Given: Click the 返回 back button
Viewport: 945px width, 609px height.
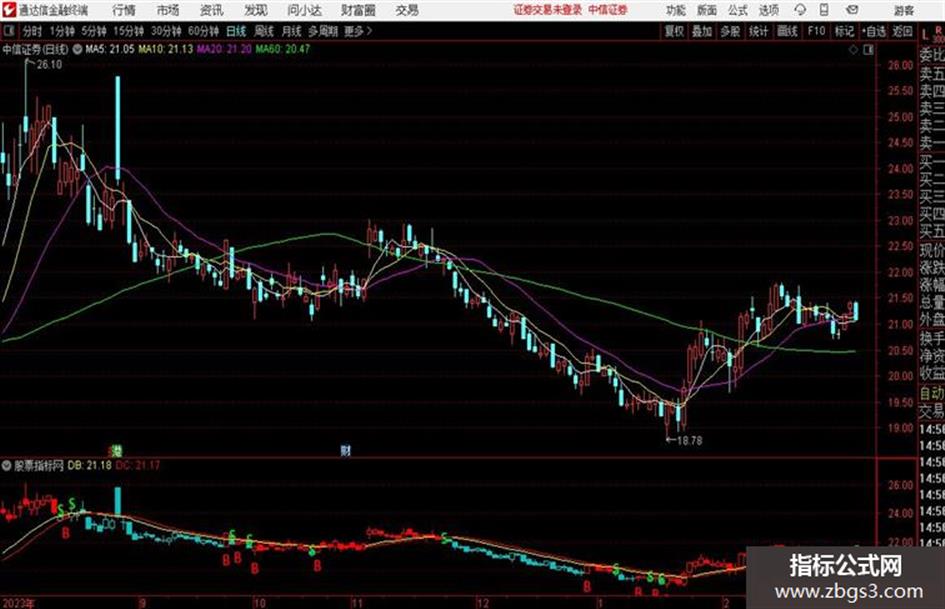Looking at the screenshot, I should [902, 31].
